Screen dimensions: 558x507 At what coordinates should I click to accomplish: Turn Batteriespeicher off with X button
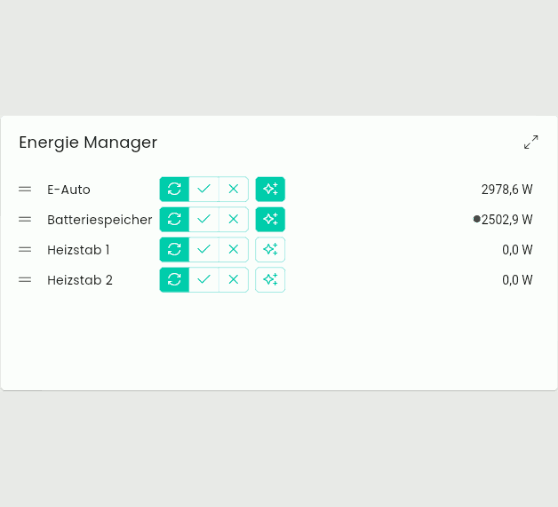tap(233, 219)
